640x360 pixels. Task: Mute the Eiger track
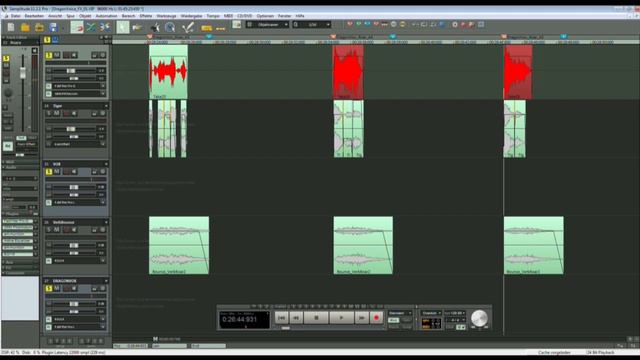coord(57,113)
